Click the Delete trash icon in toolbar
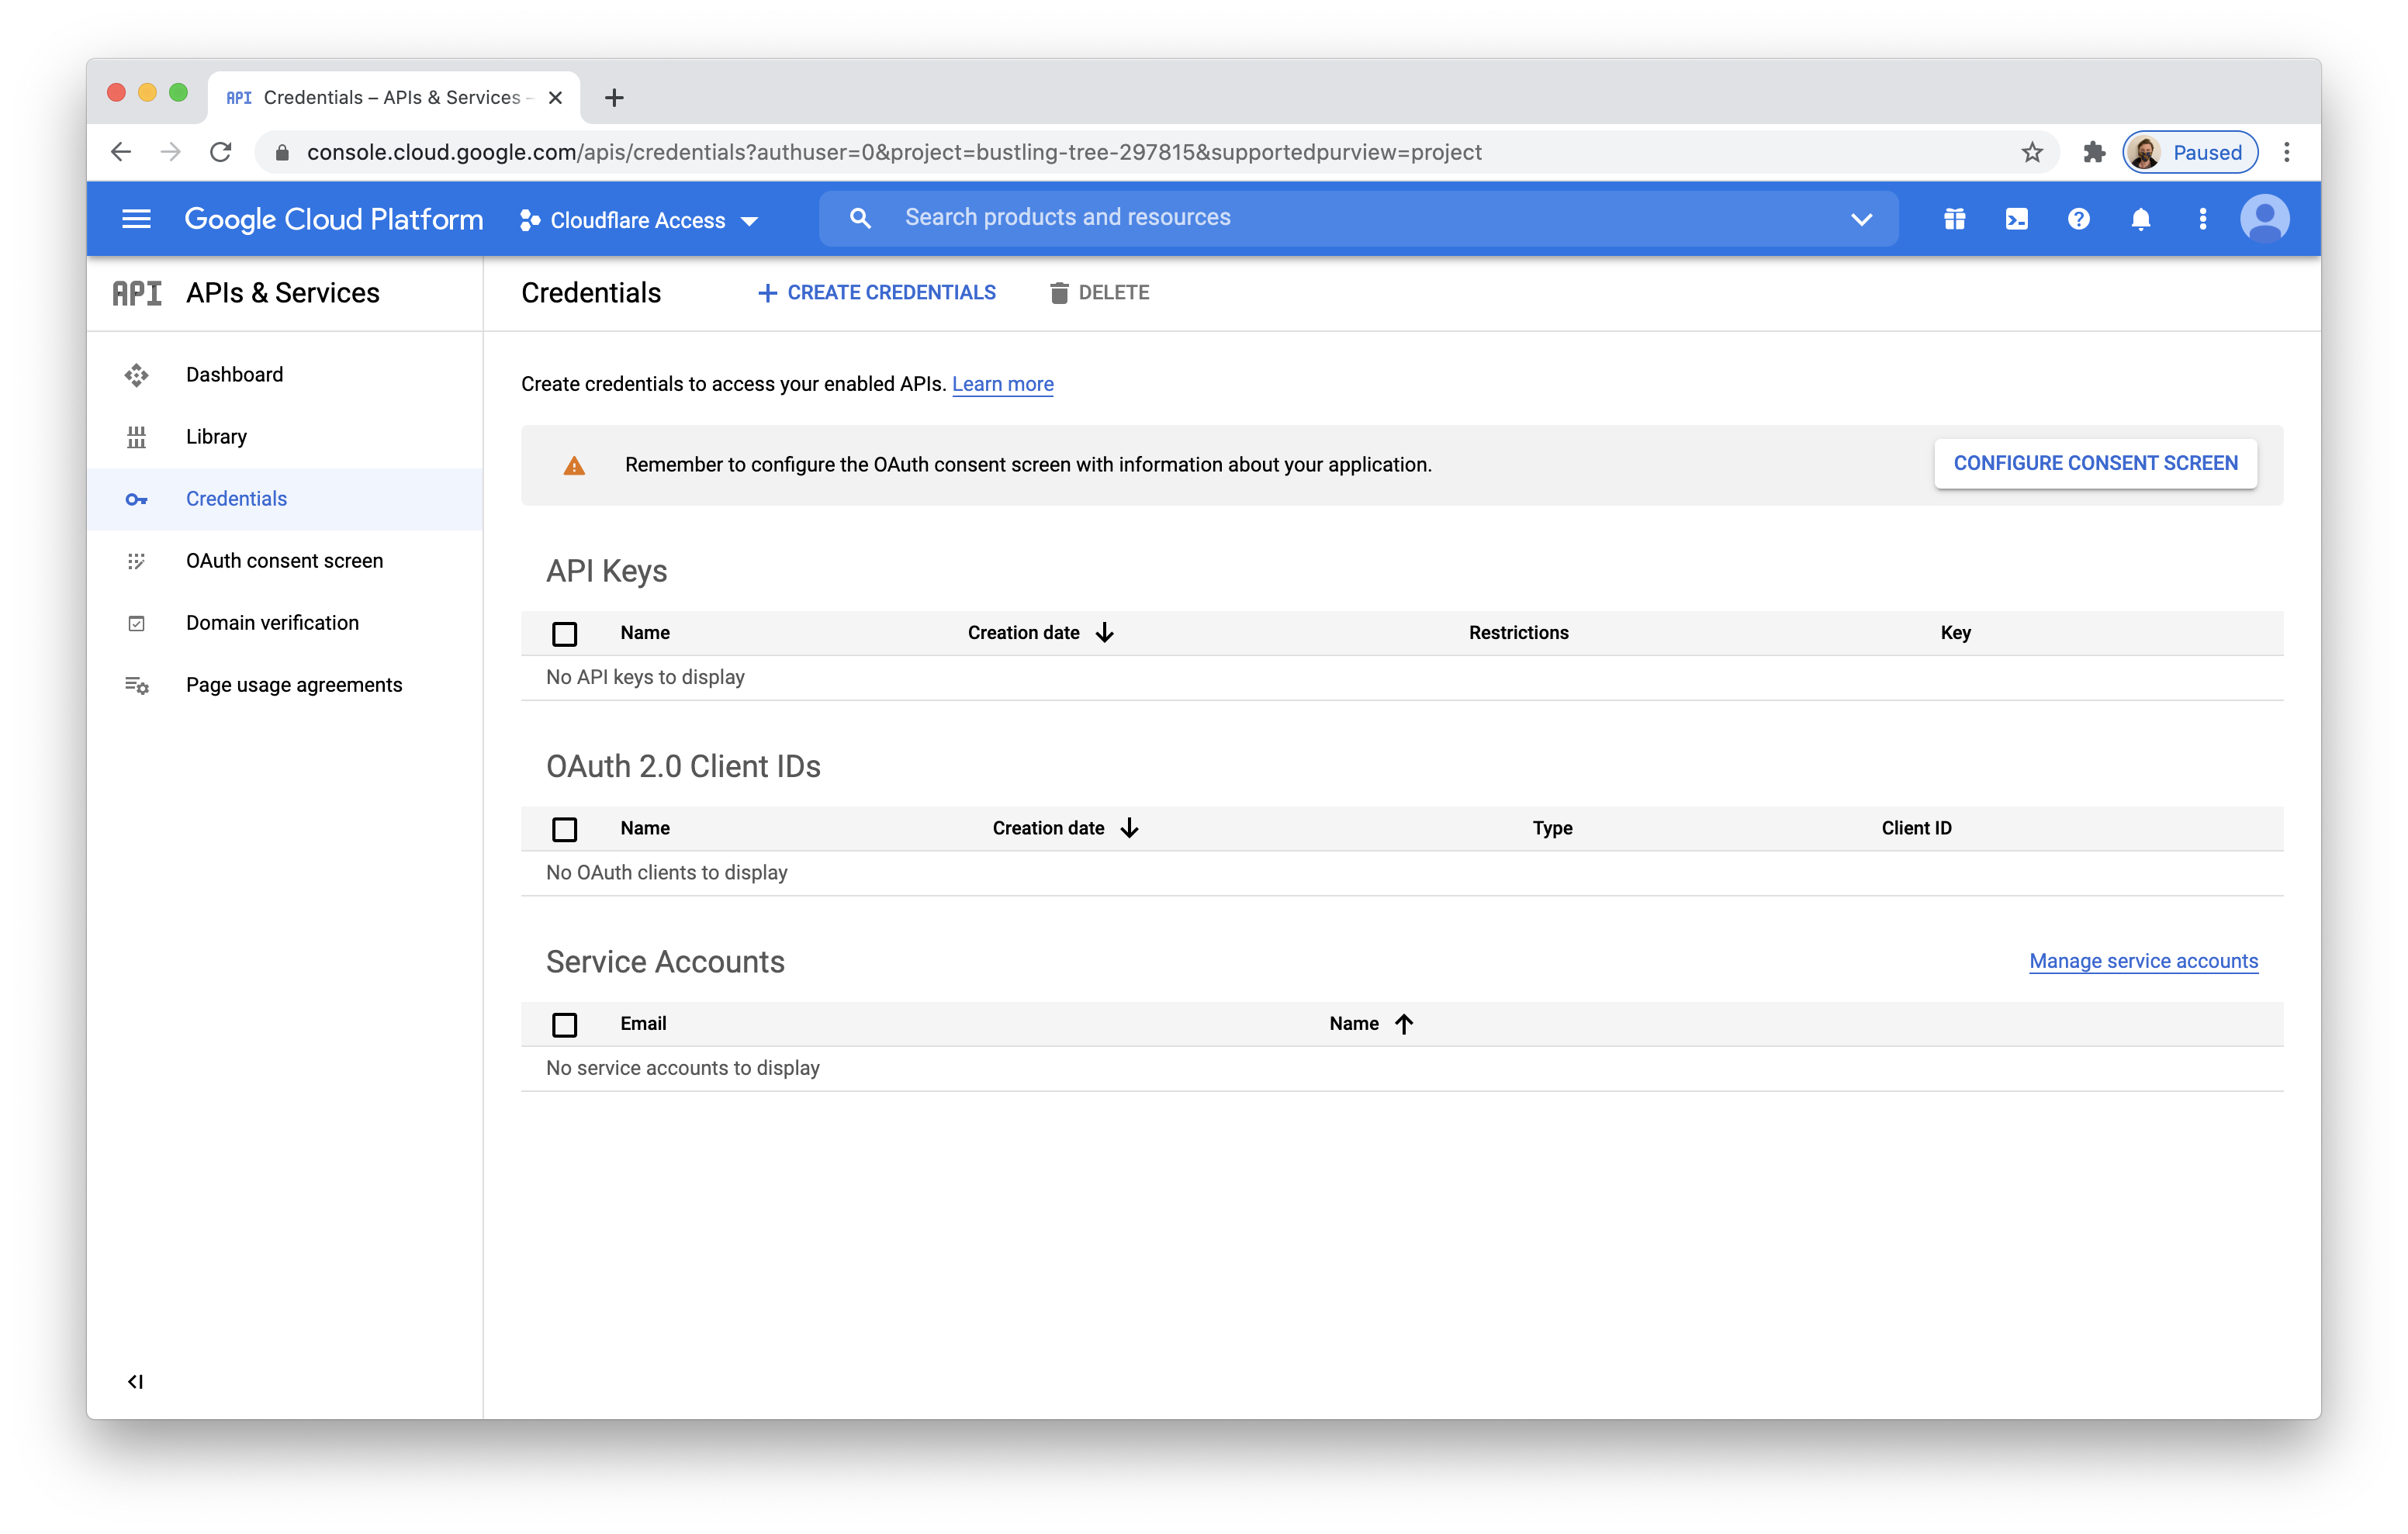This screenshot has width=2408, height=1534. 1060,292
